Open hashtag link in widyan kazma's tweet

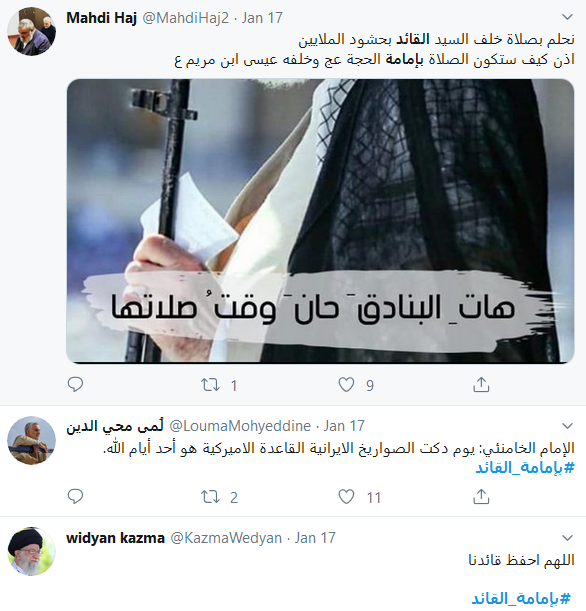pyautogui.click(x=521, y=598)
